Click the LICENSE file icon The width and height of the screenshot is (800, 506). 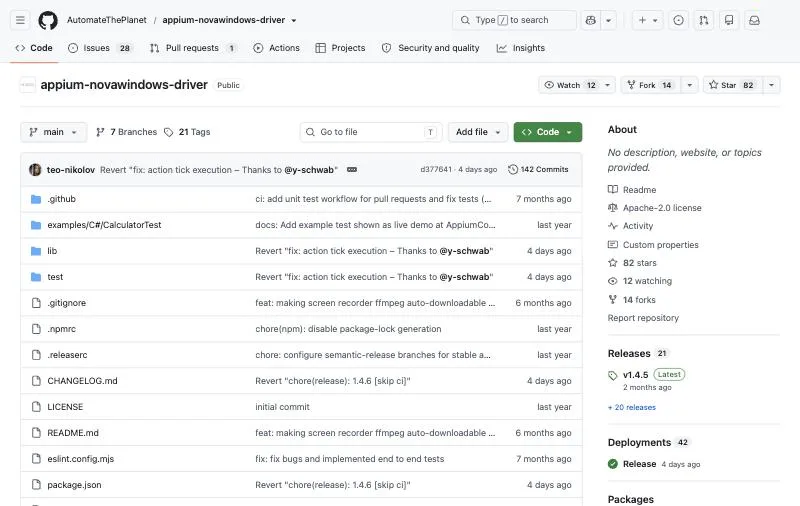pyautogui.click(x=36, y=407)
